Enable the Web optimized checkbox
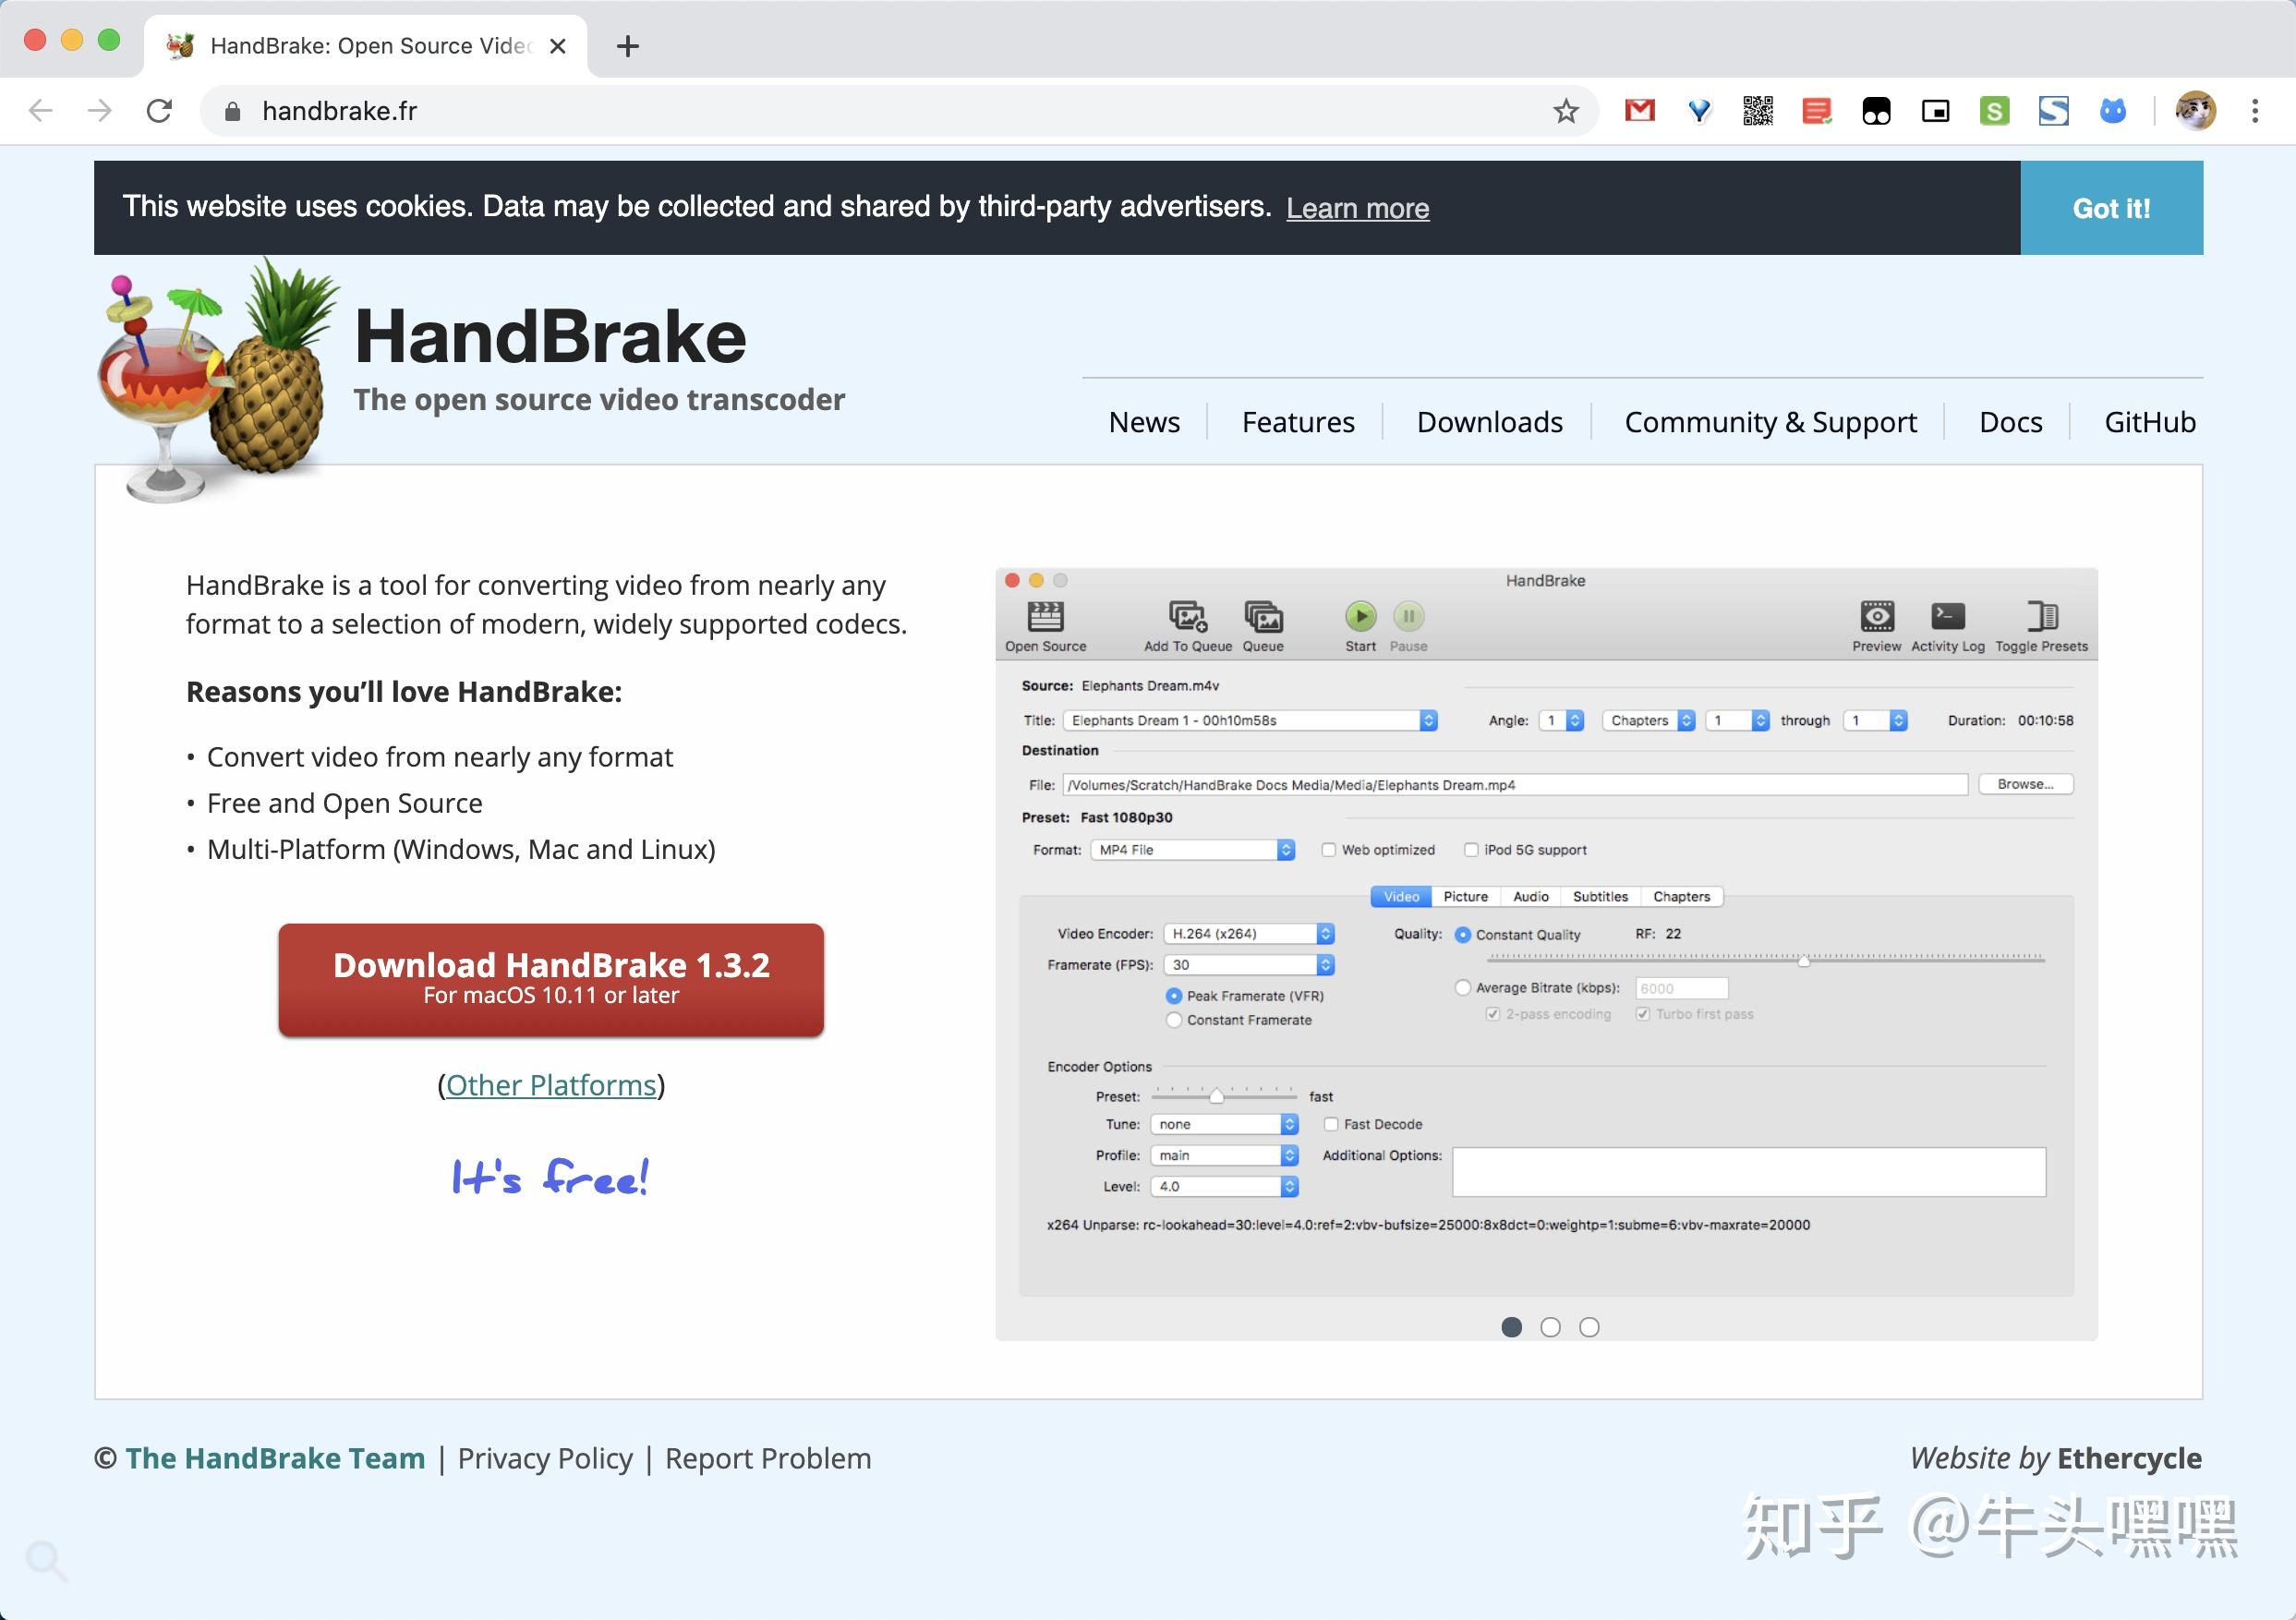Image resolution: width=2296 pixels, height=1620 pixels. click(x=1329, y=849)
